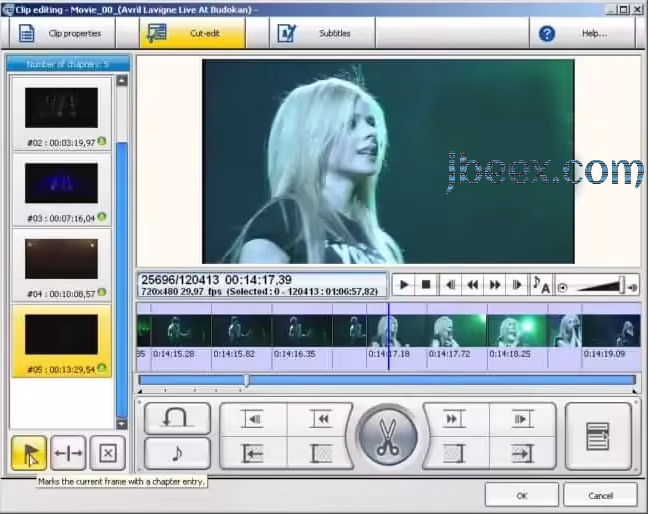The width and height of the screenshot is (648, 514).
Task: Jump to next scene double-arrow button
Action: [x=455, y=419]
